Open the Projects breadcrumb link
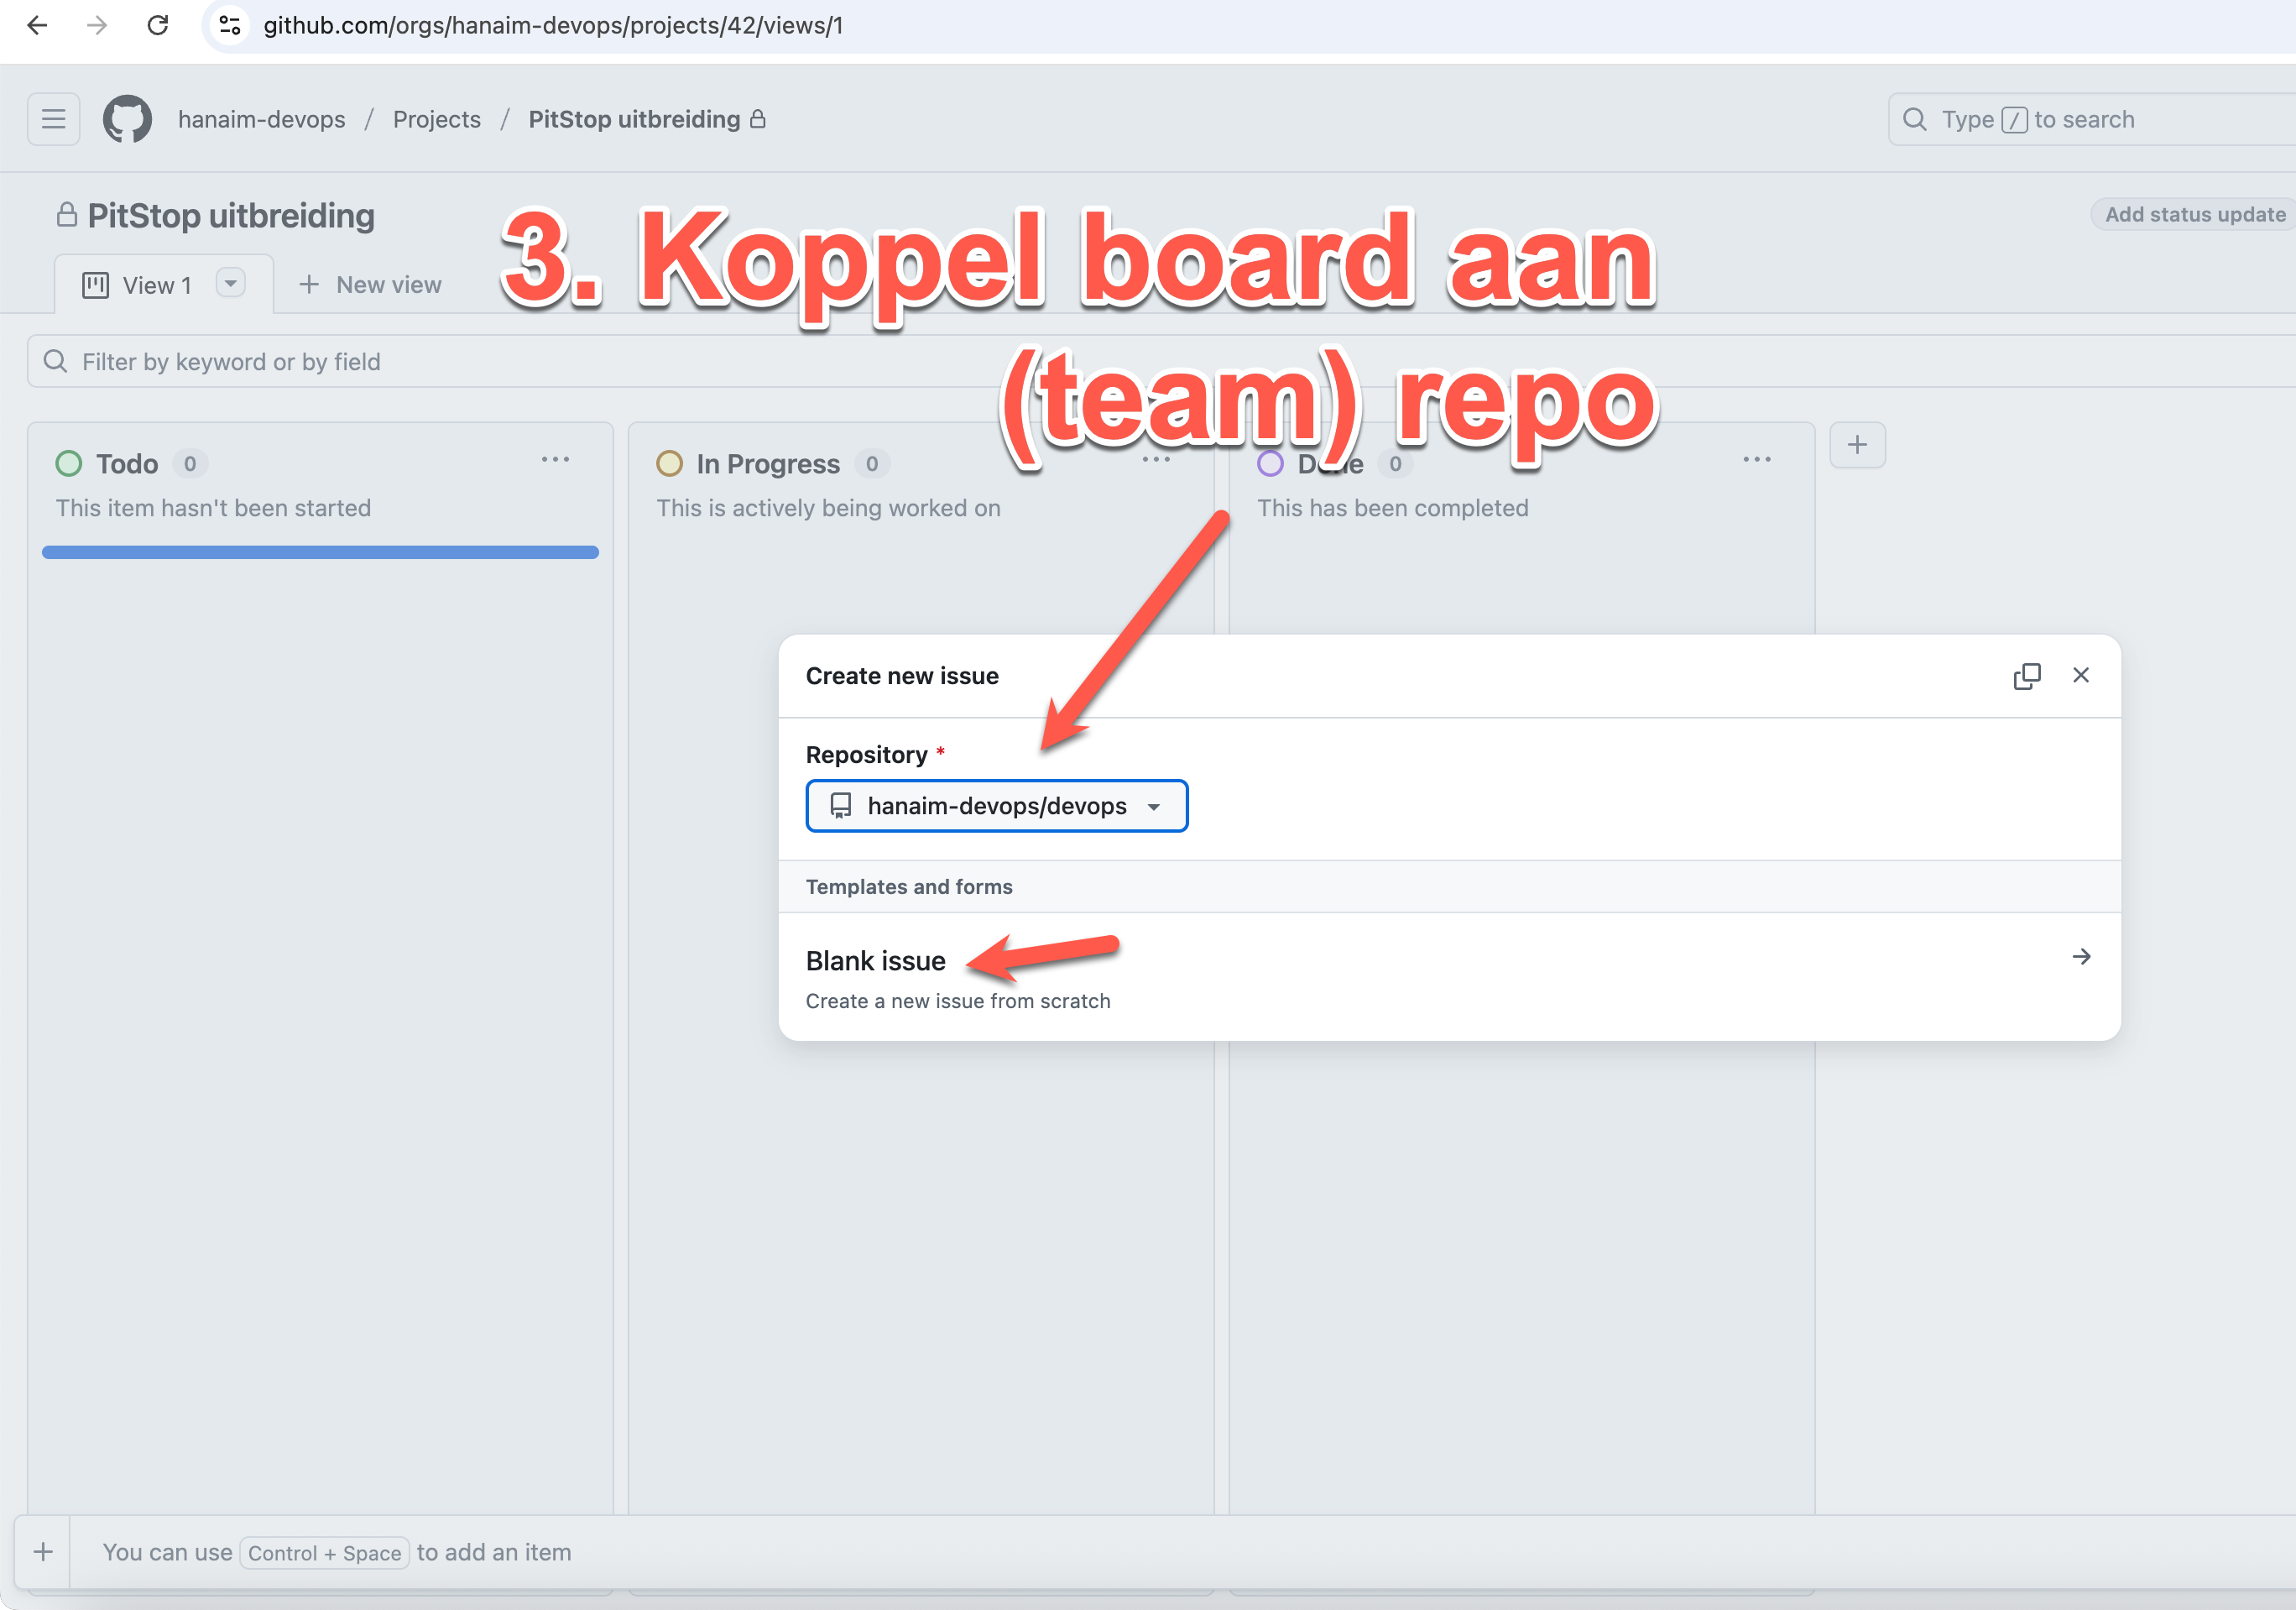 click(x=436, y=119)
